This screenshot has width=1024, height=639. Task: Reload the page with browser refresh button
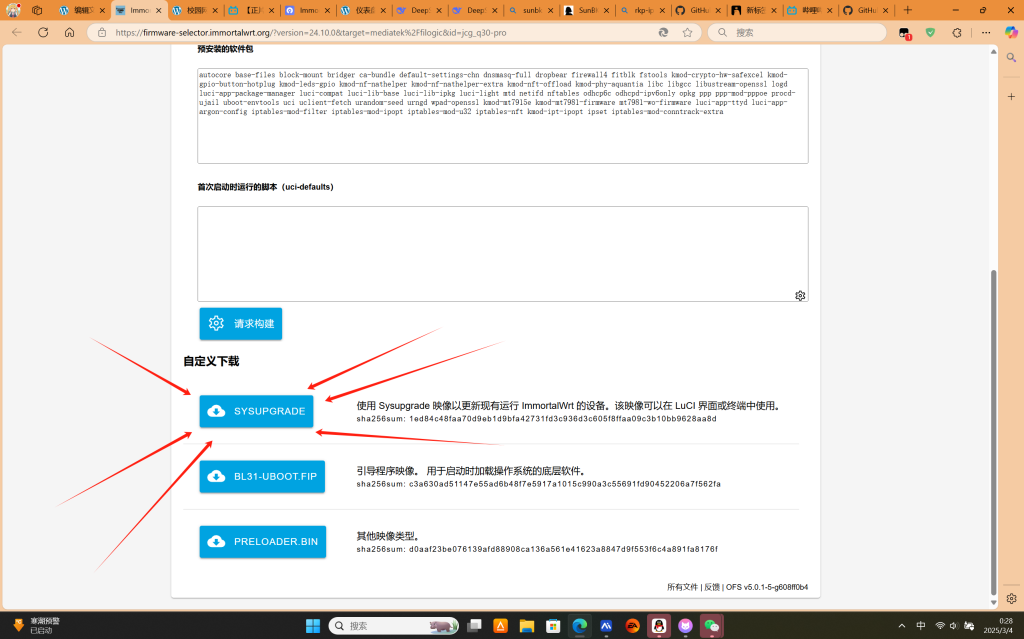pos(43,32)
